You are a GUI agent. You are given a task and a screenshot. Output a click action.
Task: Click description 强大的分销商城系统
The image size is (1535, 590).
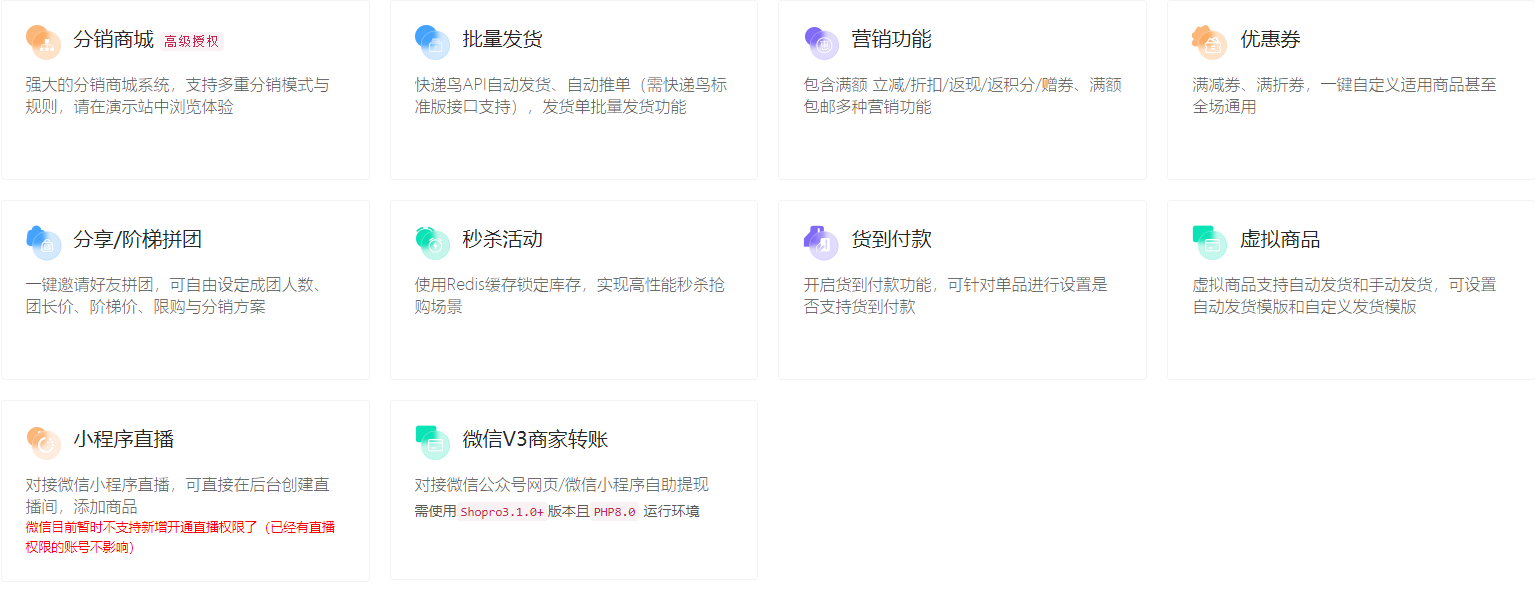(177, 96)
